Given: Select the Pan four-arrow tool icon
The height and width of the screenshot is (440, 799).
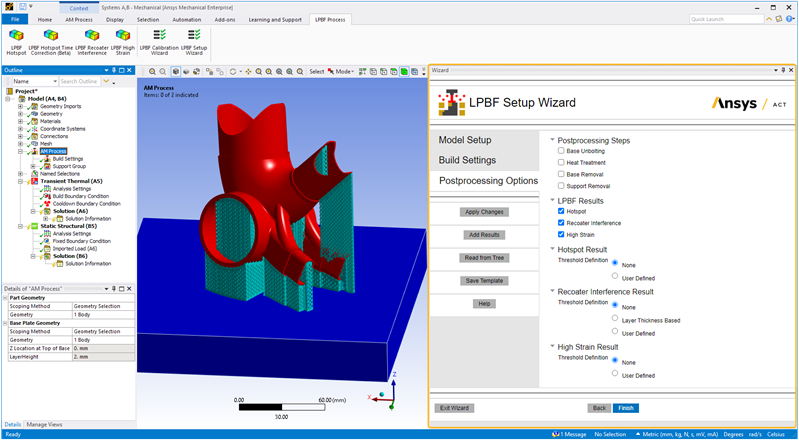Looking at the screenshot, I should point(248,72).
